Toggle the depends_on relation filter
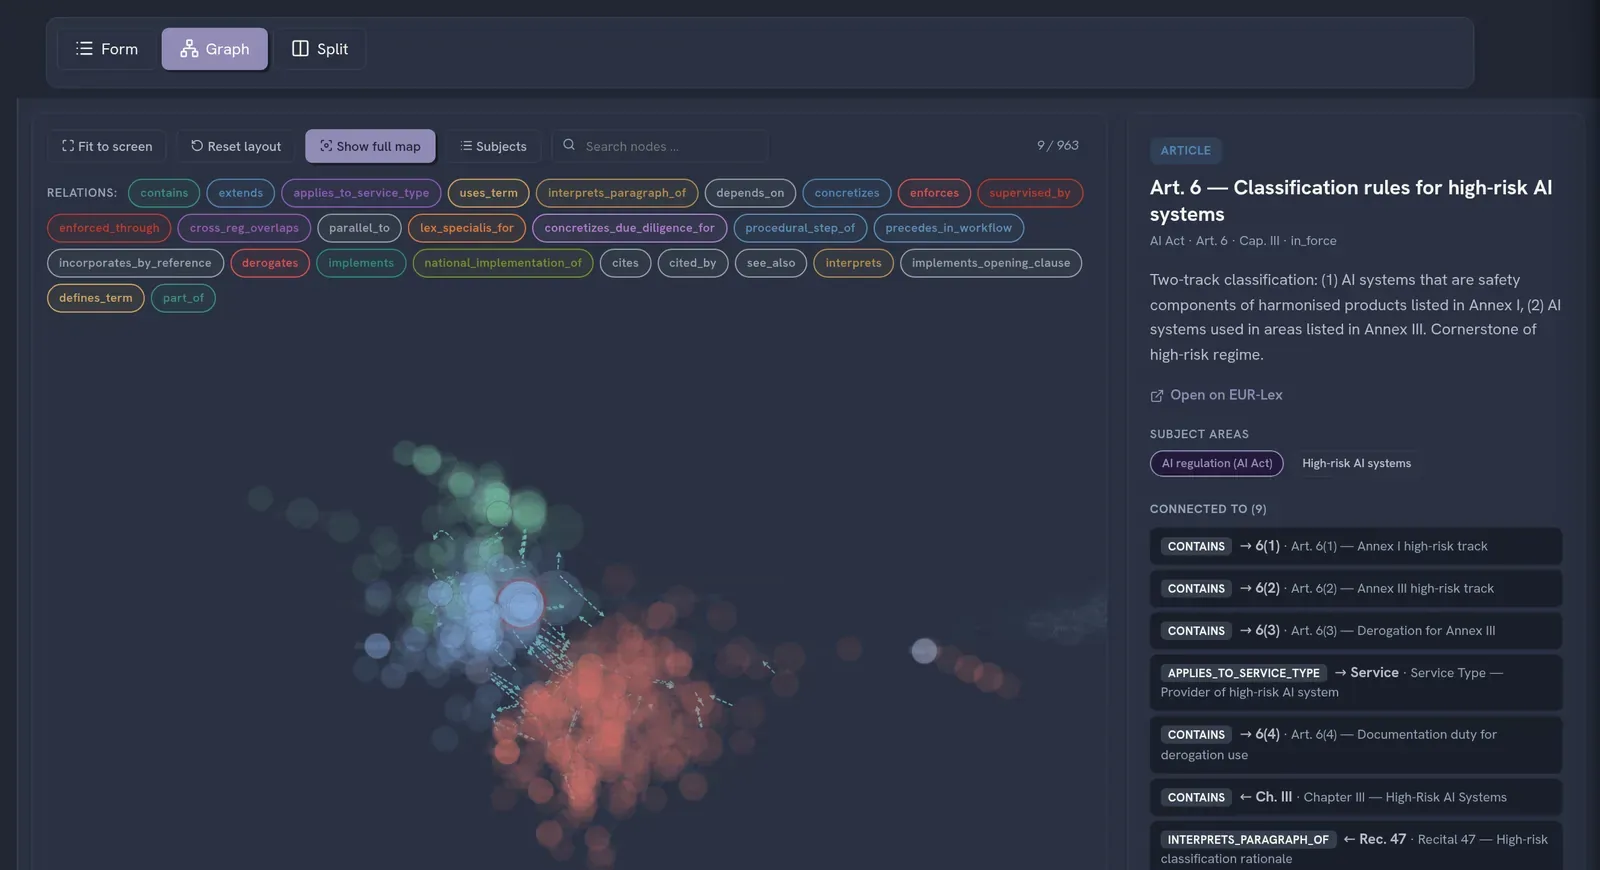1600x870 pixels. [x=750, y=193]
